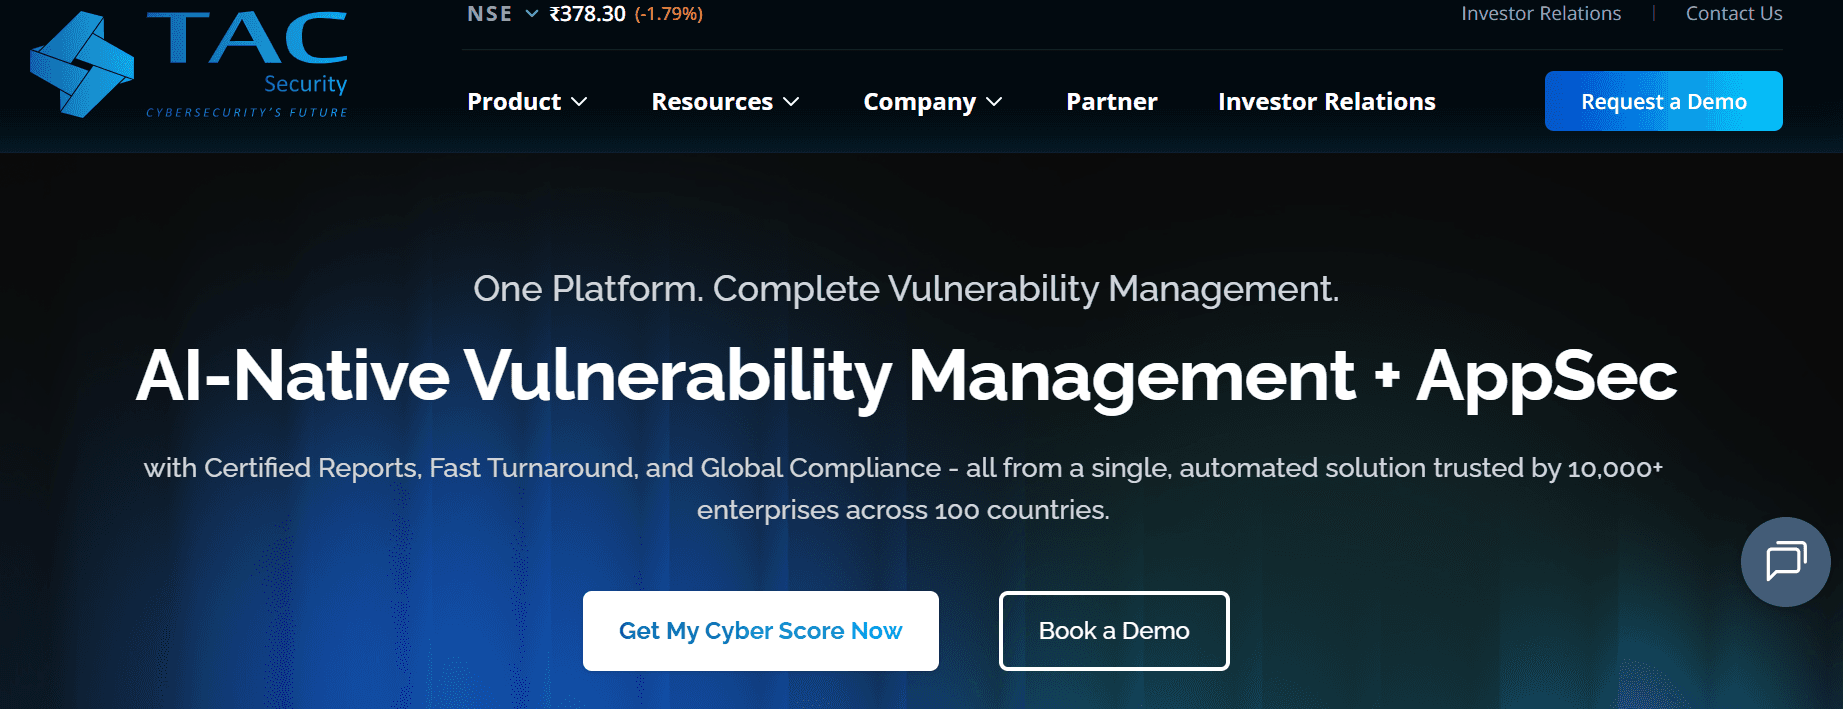The image size is (1843, 709).
Task: Click the Request a Demo button
Action: click(x=1664, y=101)
